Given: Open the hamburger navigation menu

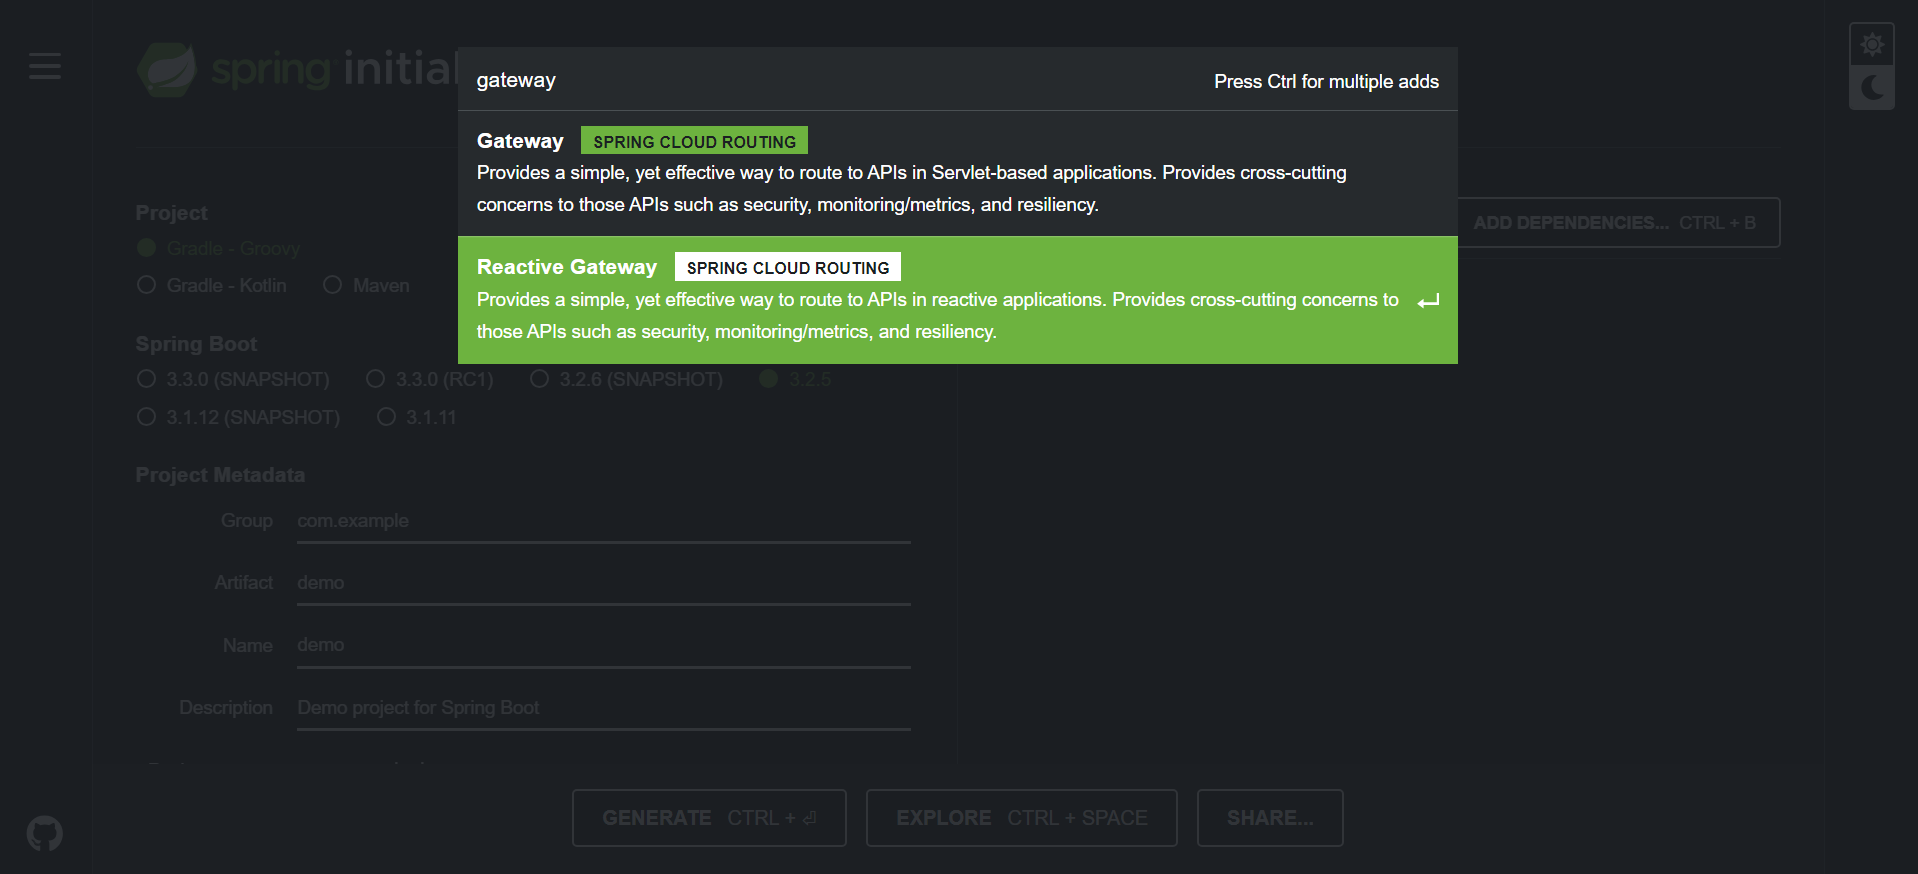Looking at the screenshot, I should point(45,67).
